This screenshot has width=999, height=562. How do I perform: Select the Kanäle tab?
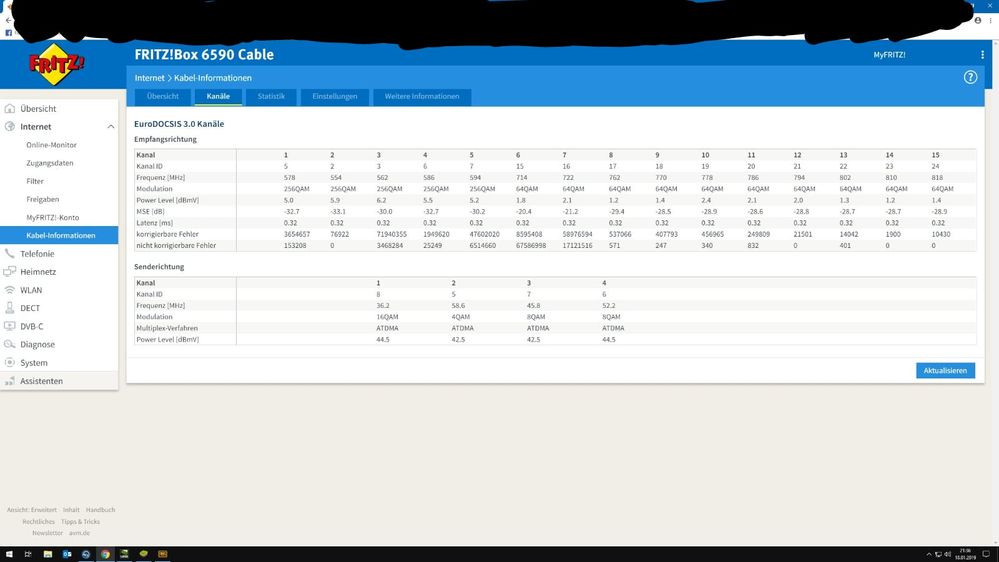218,96
